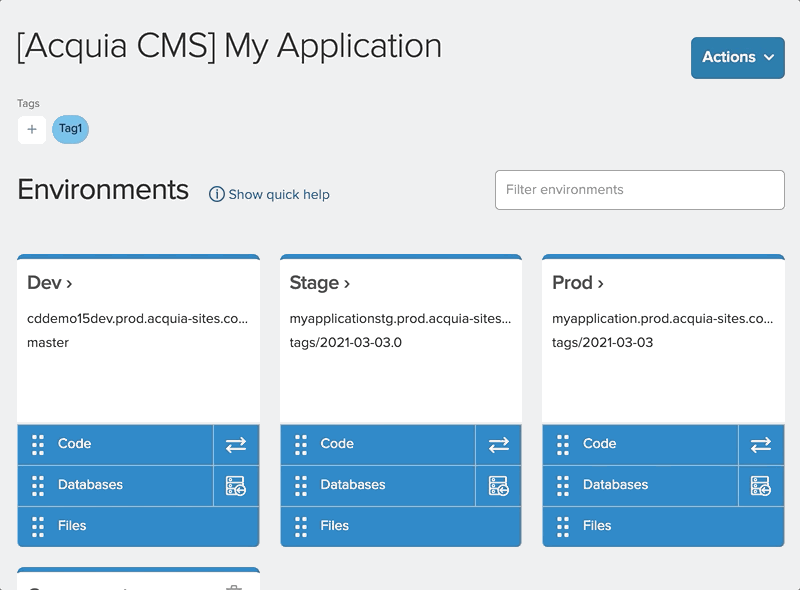
Task: Click the add tag plus button
Action: pyautogui.click(x=32, y=130)
